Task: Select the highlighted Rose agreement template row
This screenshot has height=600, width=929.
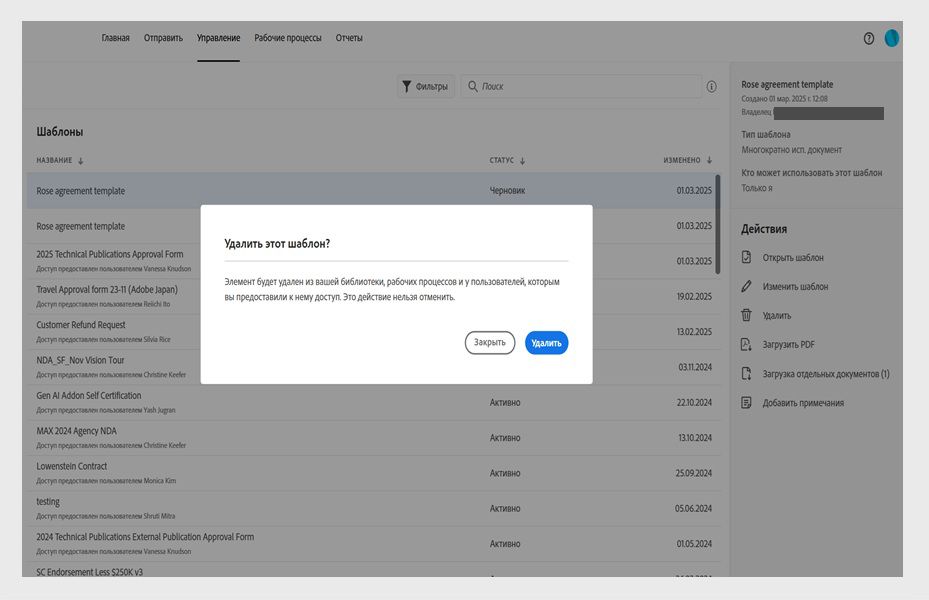Action: coord(373,191)
